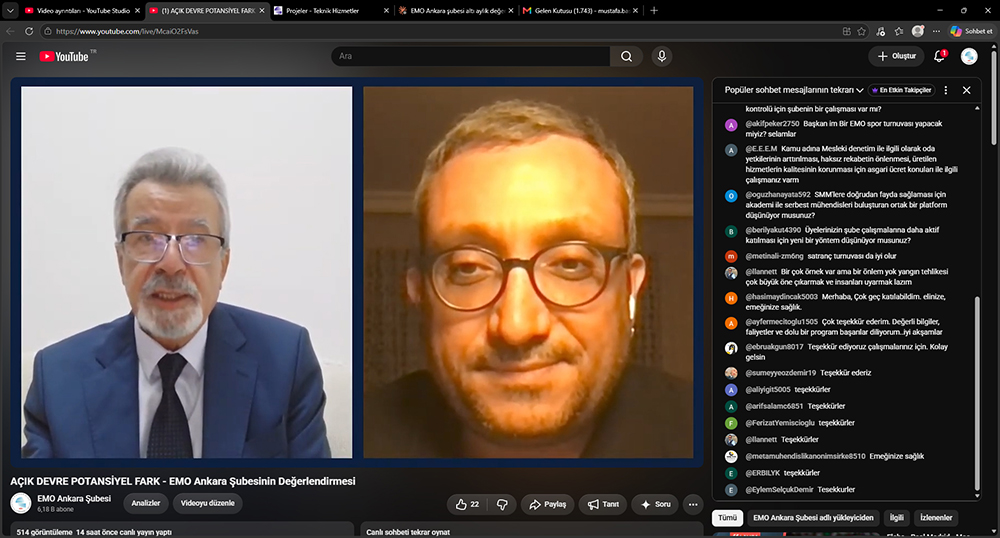This screenshot has height=538, width=1000.
Task: Open the split screen icon in address bar
Action: pos(846,31)
